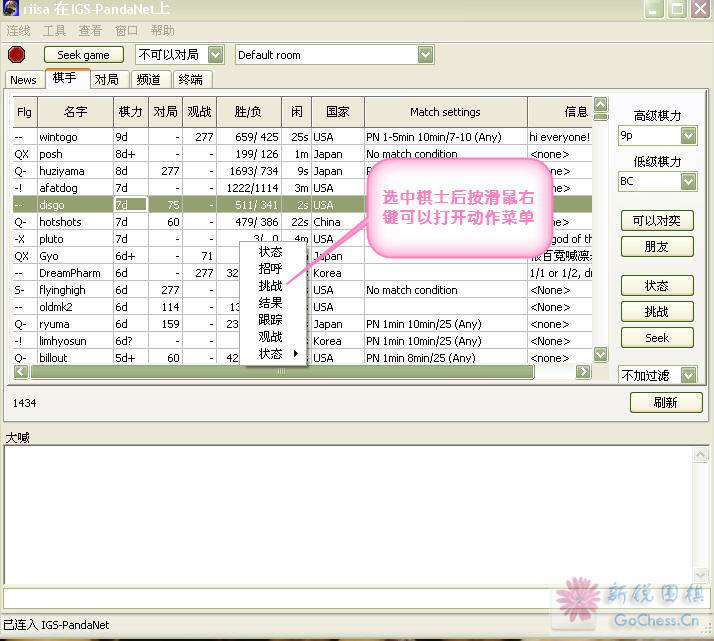Click the Flg column header
This screenshot has height=641, width=714.
[x=25, y=112]
